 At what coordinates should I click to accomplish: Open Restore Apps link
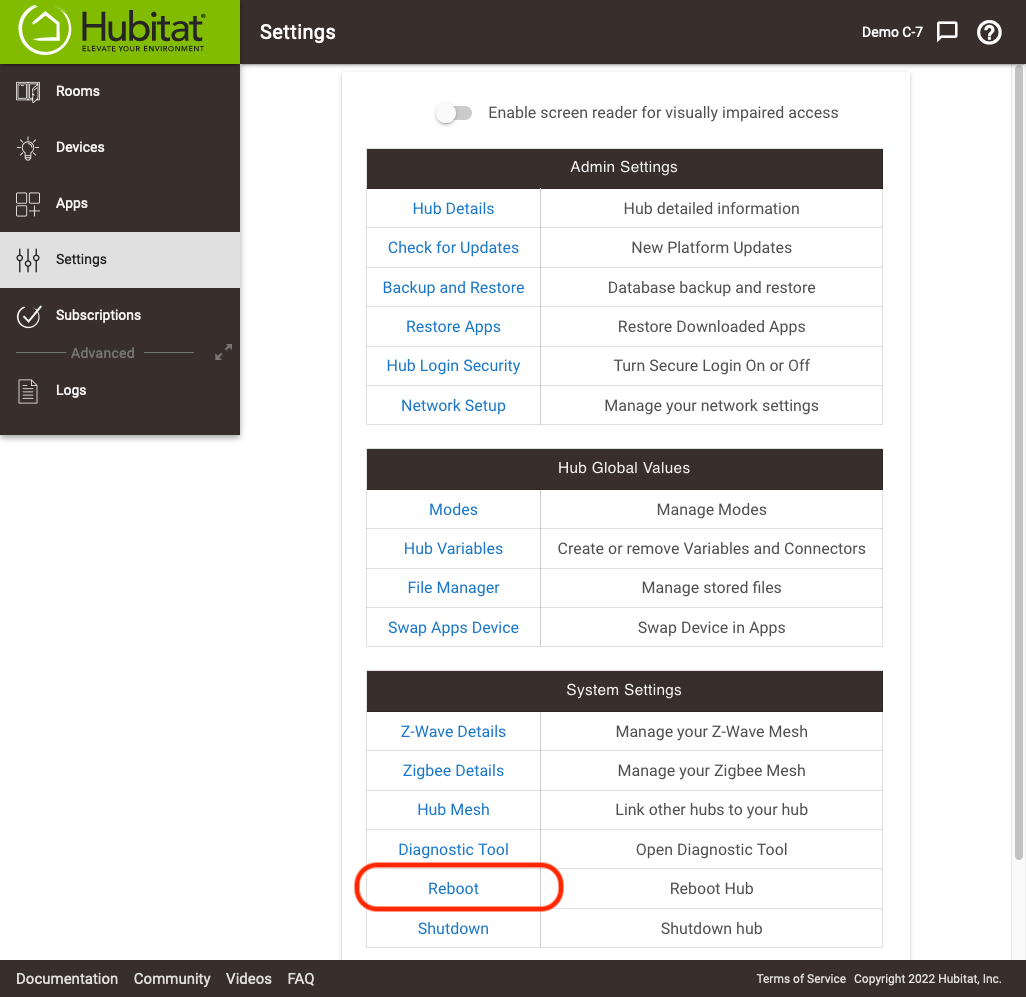pyautogui.click(x=453, y=326)
